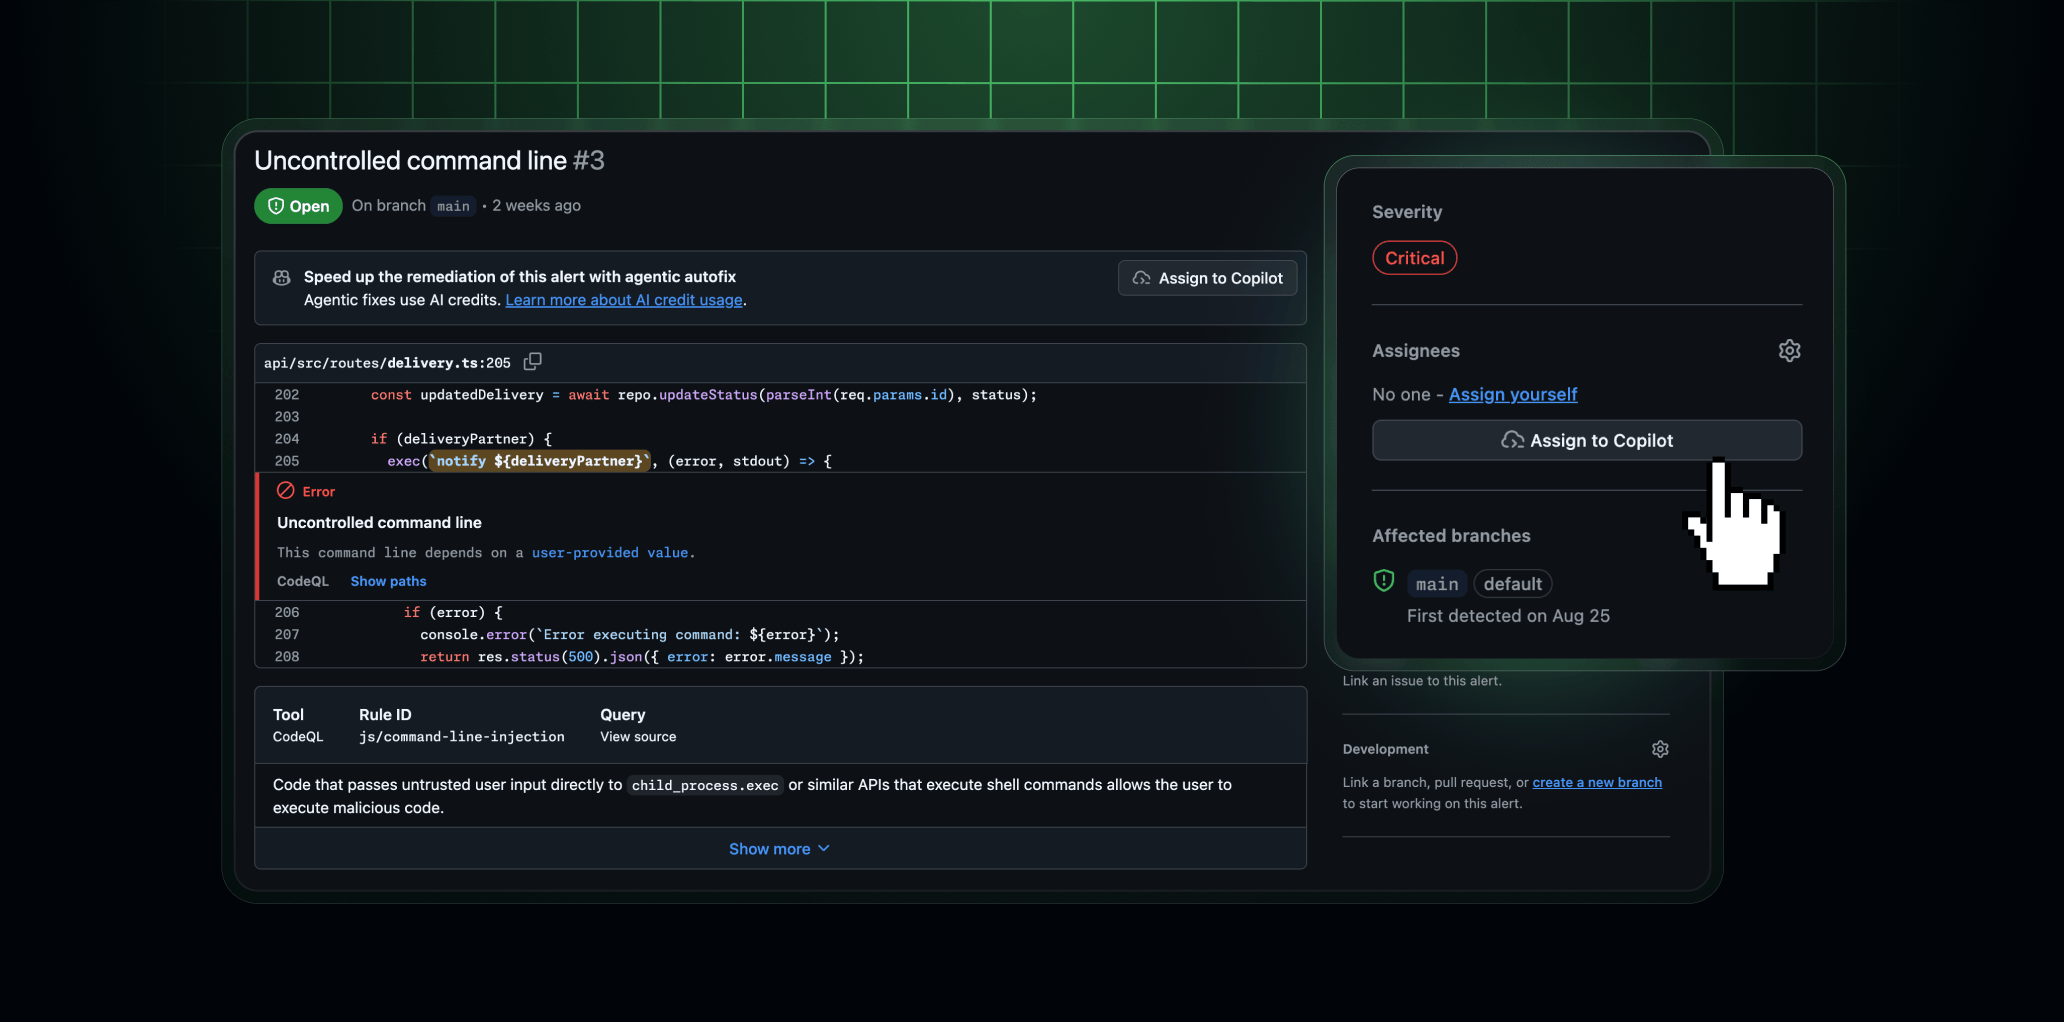The image size is (2064, 1022).
Task: Assign to Copilot under Assignees
Action: 1587,440
